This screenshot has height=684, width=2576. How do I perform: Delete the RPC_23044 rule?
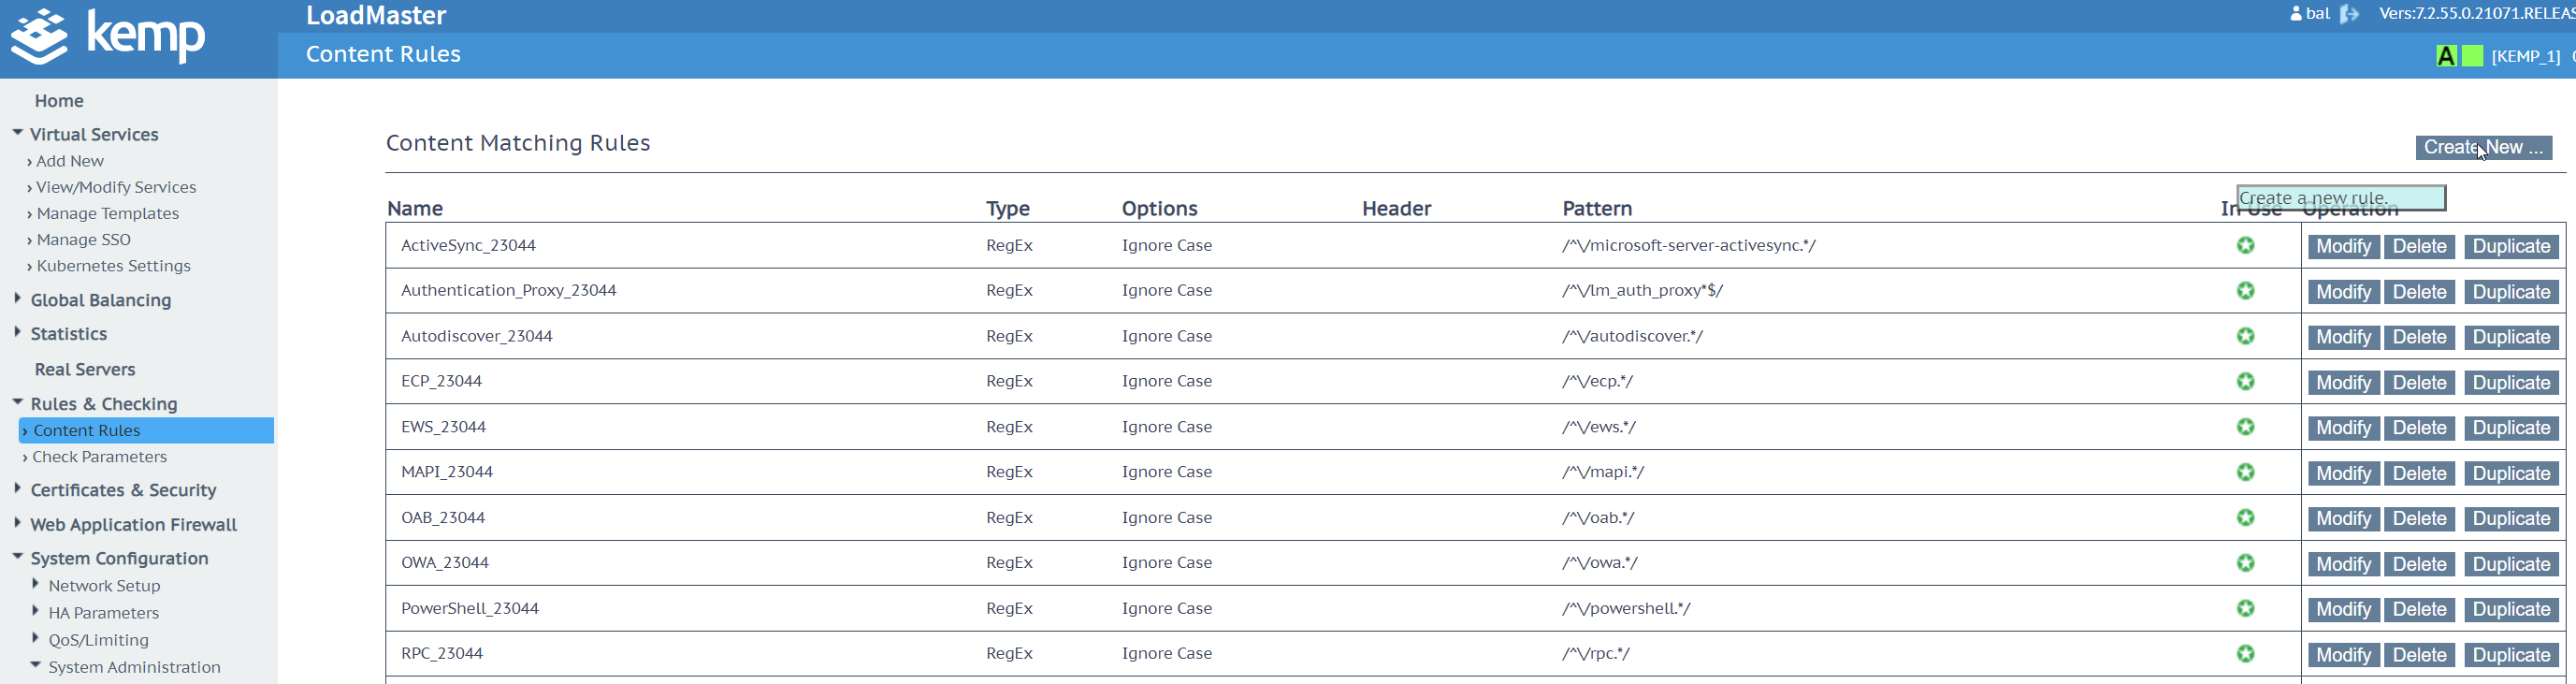tap(2419, 655)
